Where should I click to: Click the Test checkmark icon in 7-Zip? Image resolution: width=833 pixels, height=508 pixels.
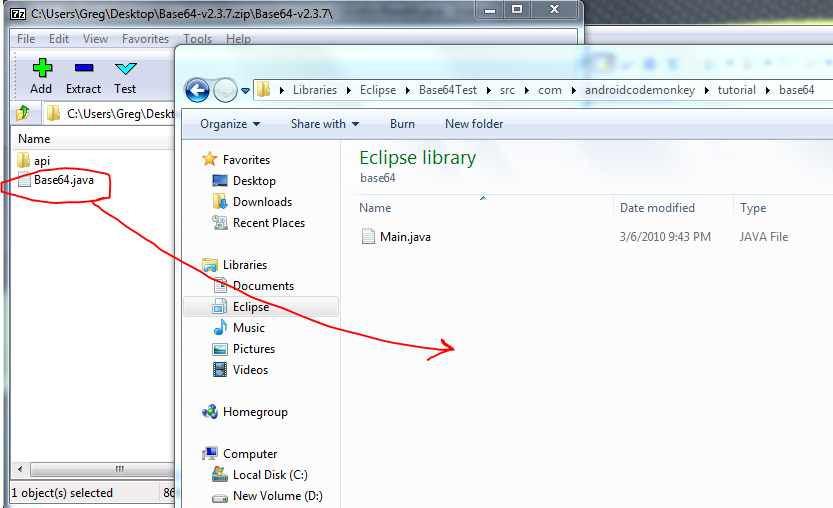pyautogui.click(x=126, y=68)
